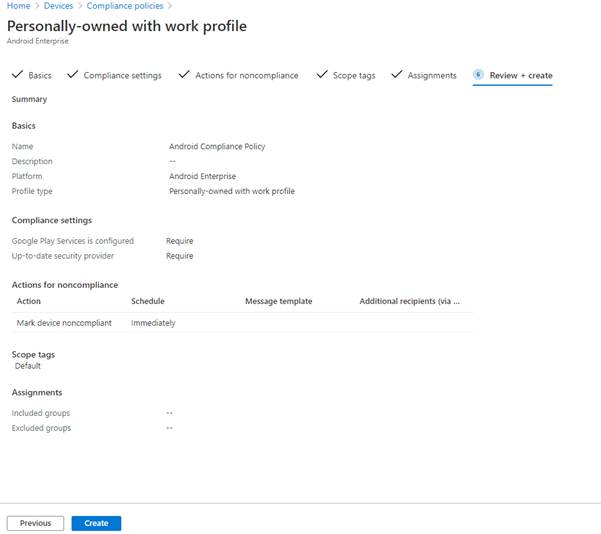Click the step 6 circle badge
601x534 pixels.
point(479,75)
